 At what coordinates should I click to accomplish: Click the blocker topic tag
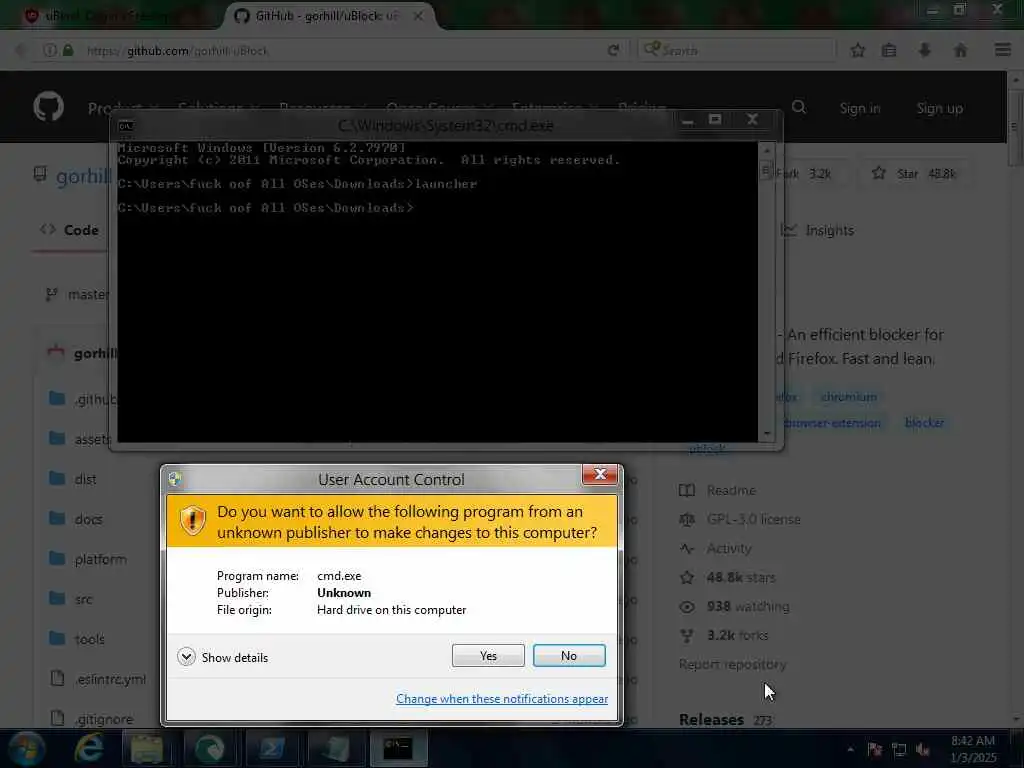tap(924, 423)
